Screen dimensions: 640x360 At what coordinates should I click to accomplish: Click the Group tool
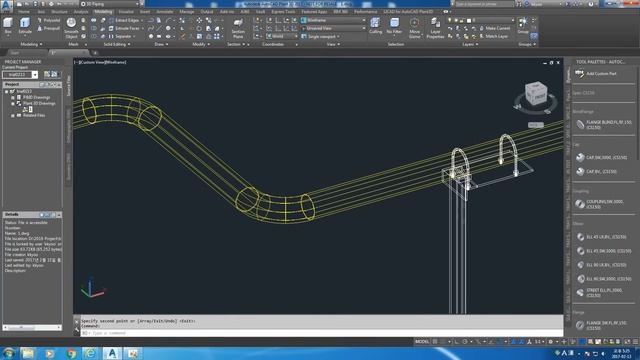tap(522, 26)
